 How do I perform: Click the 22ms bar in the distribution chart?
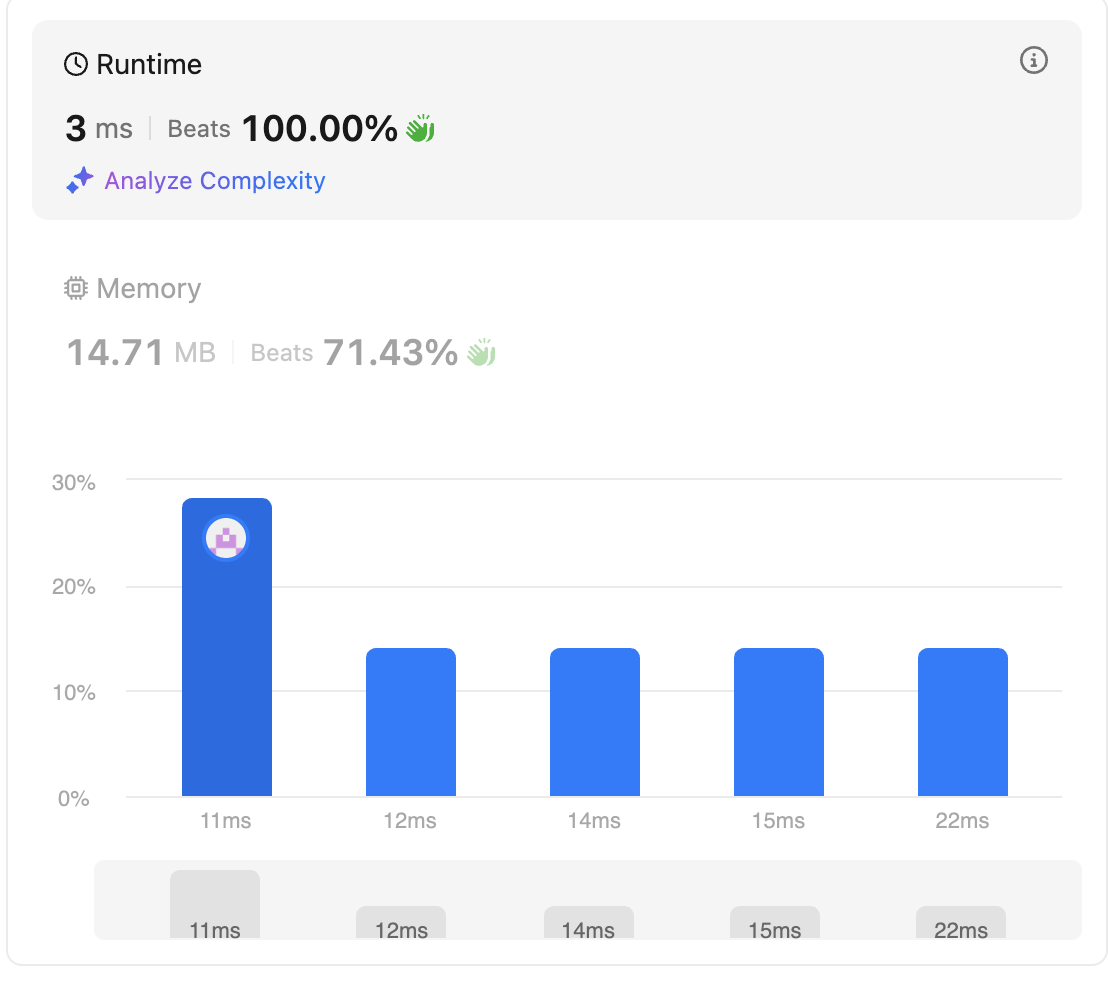[x=962, y=722]
